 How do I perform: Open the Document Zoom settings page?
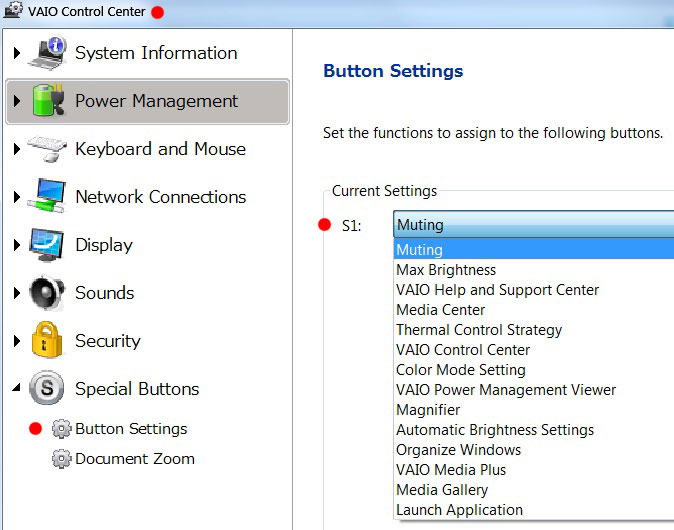tap(134, 459)
